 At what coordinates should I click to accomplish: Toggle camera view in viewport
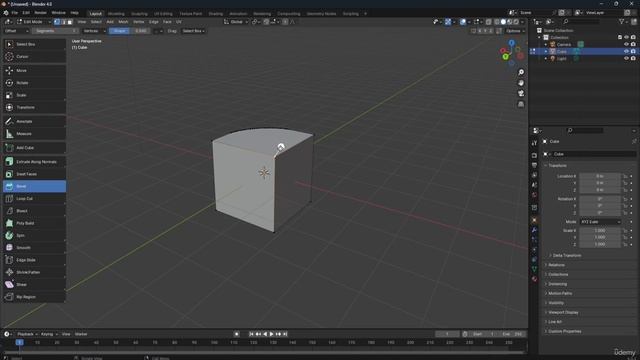[521, 93]
